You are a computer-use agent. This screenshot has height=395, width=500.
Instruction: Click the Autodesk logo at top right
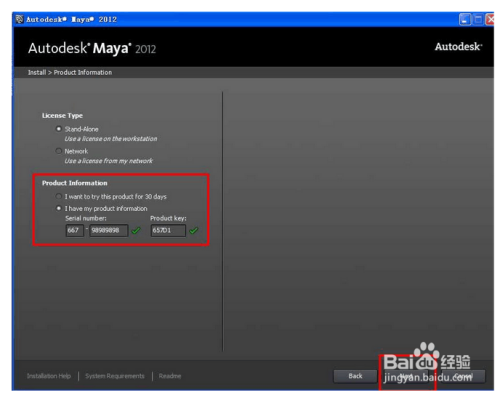(458, 47)
